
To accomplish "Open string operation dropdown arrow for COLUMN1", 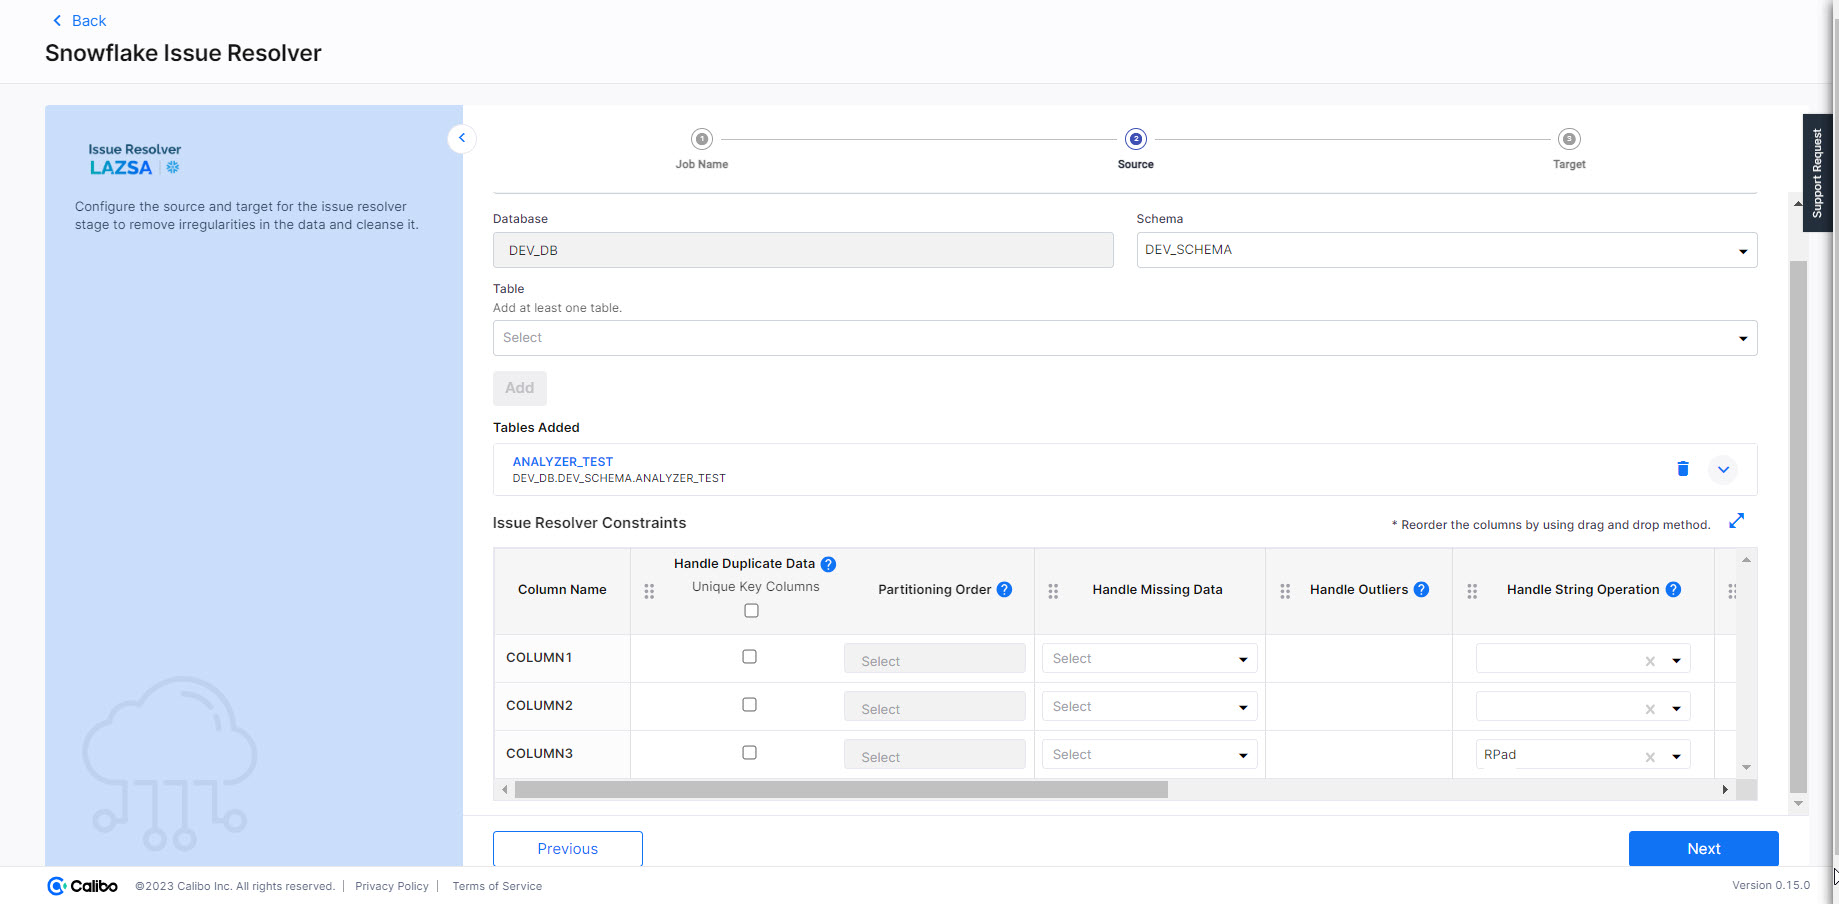I will tap(1676, 661).
